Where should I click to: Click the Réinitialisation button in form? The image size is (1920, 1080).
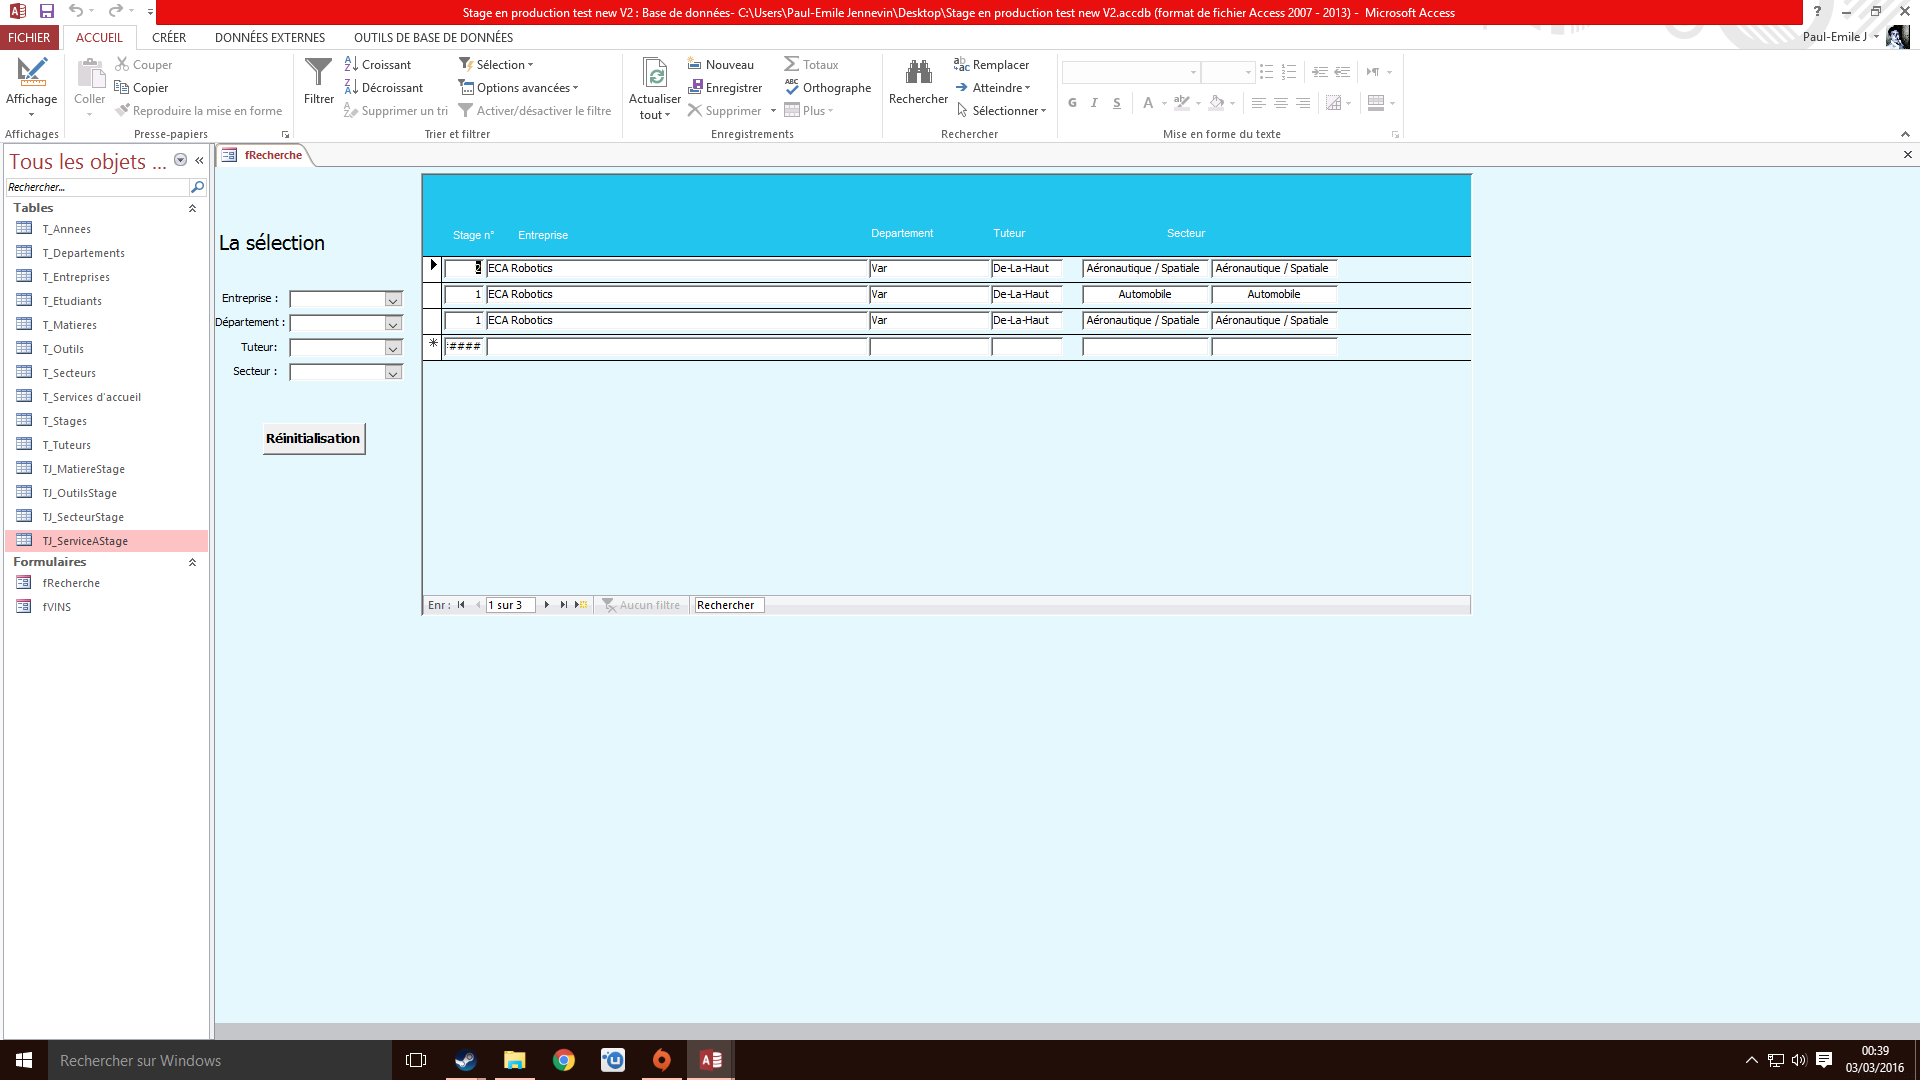click(313, 438)
